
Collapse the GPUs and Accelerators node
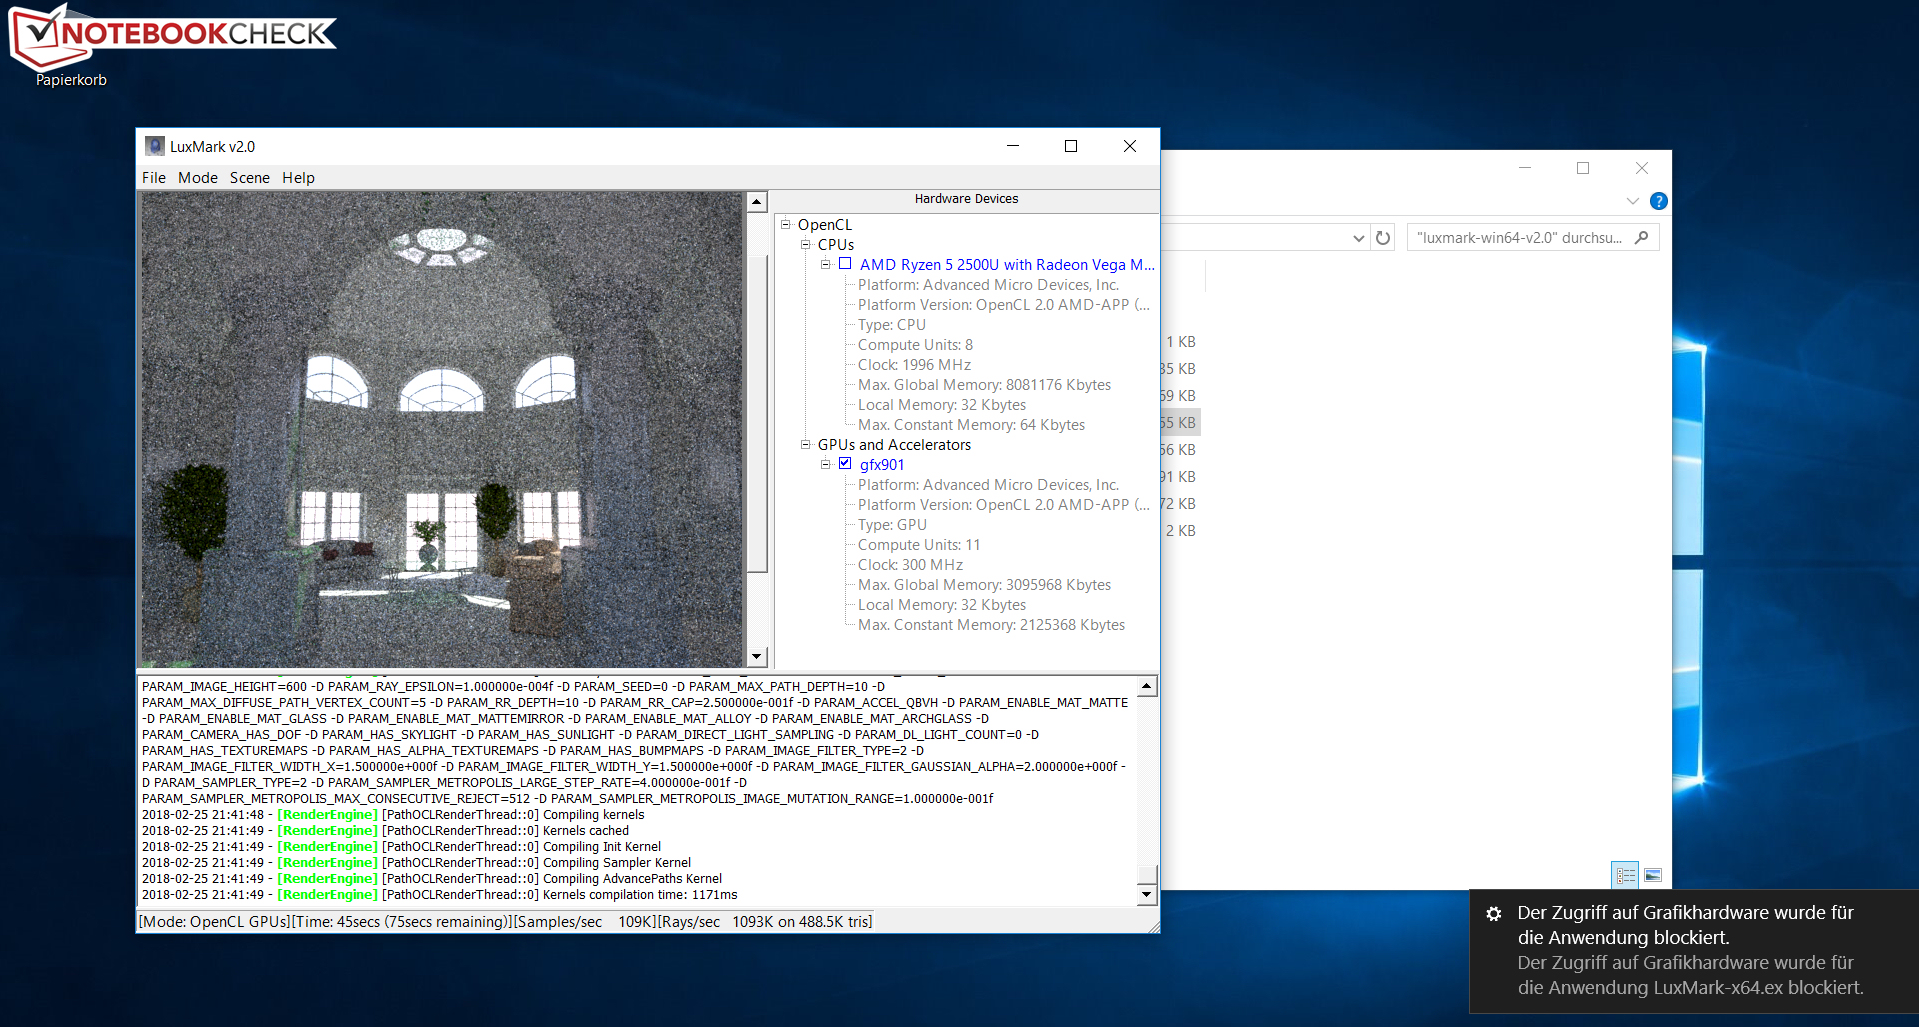[x=806, y=444]
